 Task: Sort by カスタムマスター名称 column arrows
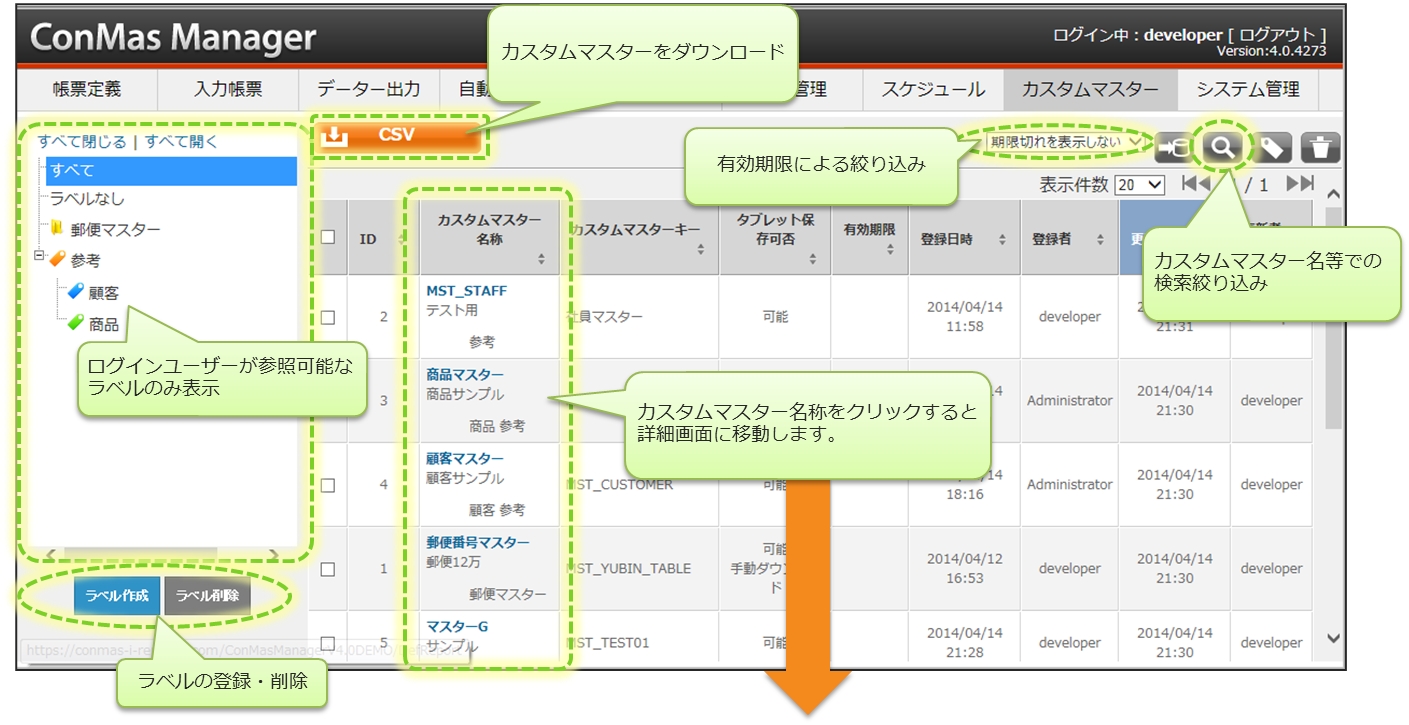pos(541,259)
